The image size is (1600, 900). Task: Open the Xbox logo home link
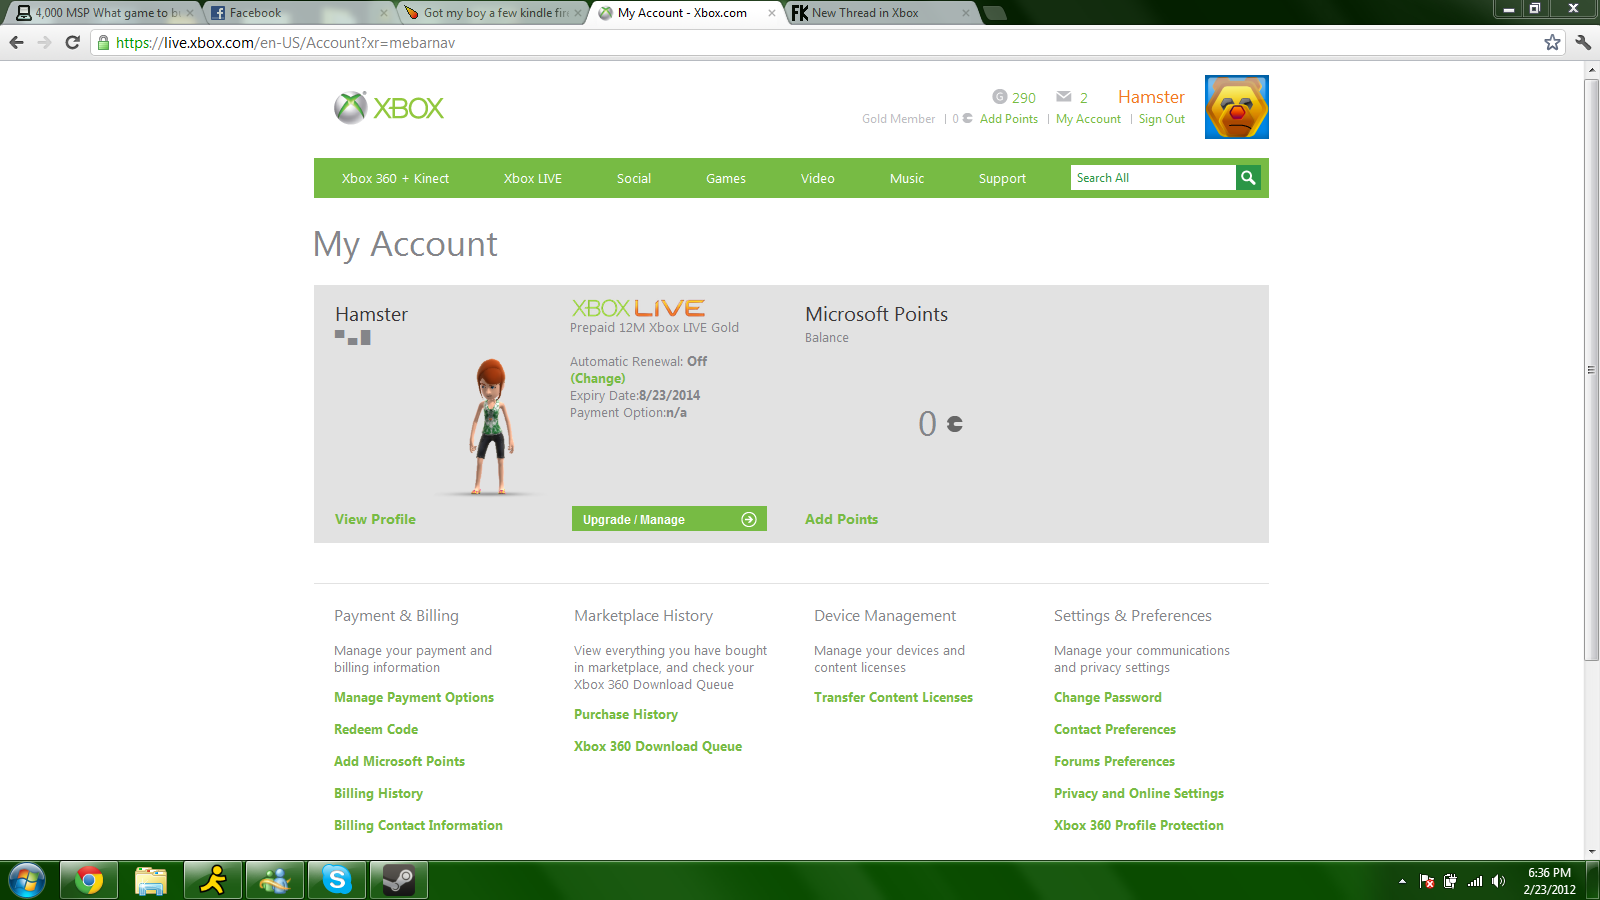click(389, 108)
